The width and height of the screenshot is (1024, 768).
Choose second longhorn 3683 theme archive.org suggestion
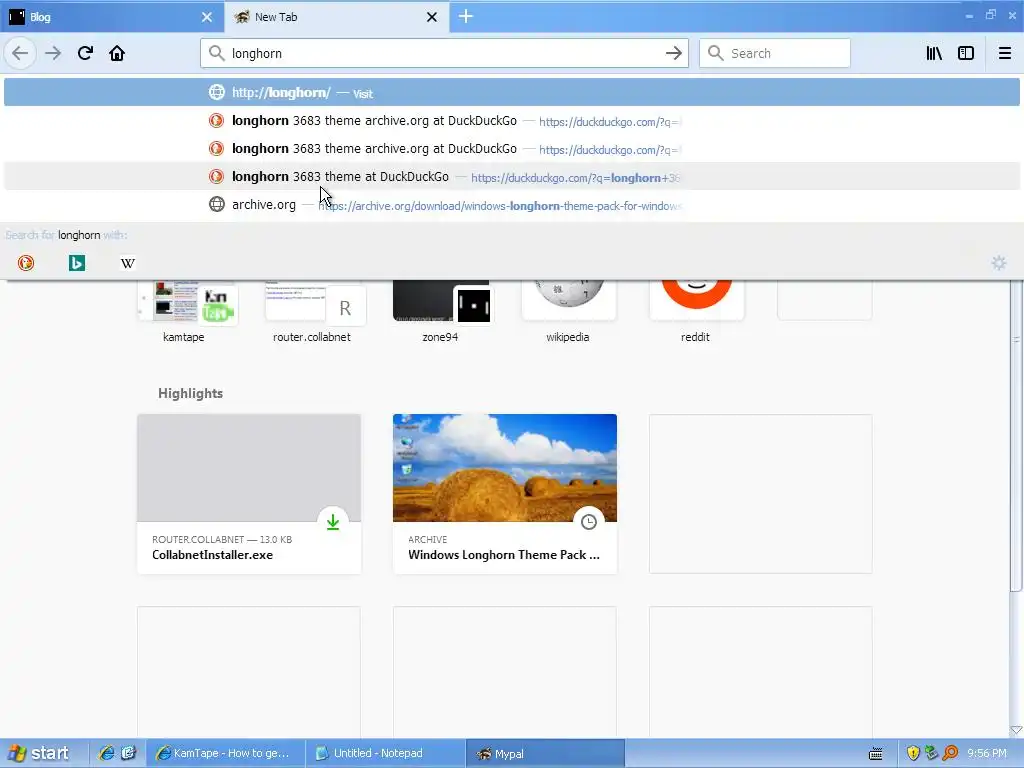click(512, 149)
